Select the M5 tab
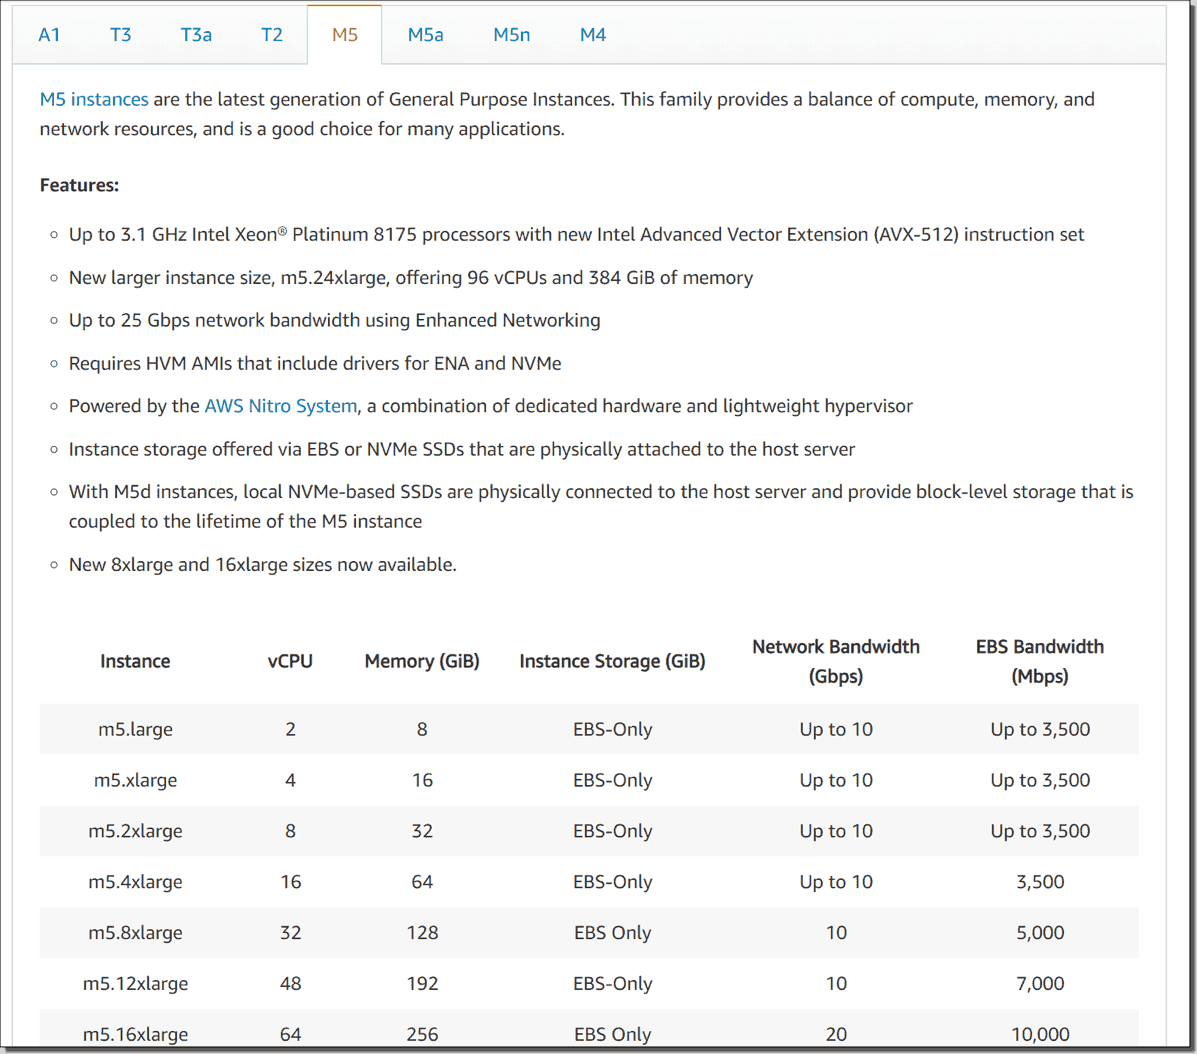 tap(344, 34)
